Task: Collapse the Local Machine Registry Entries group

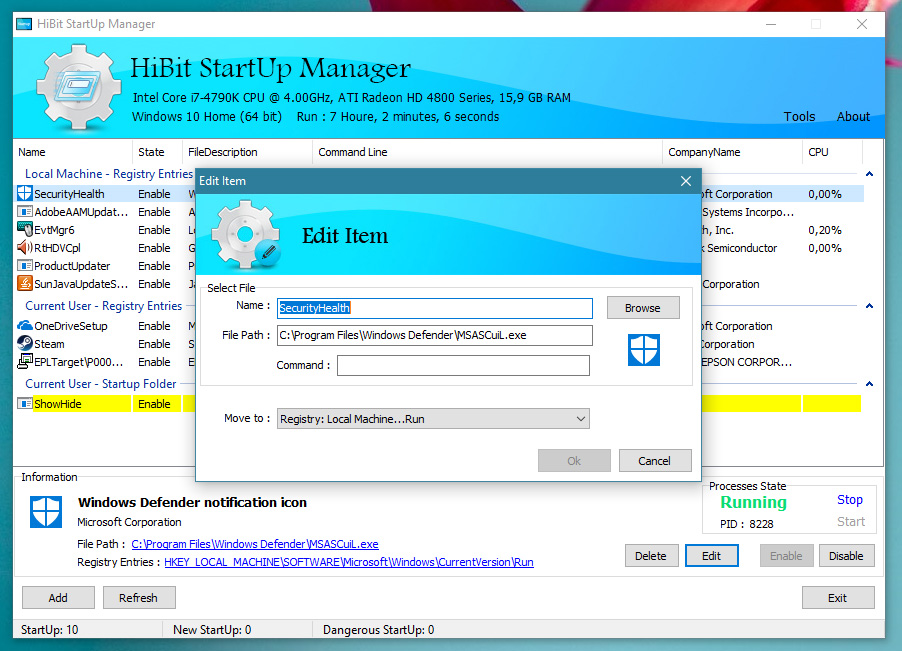Action: tap(869, 174)
